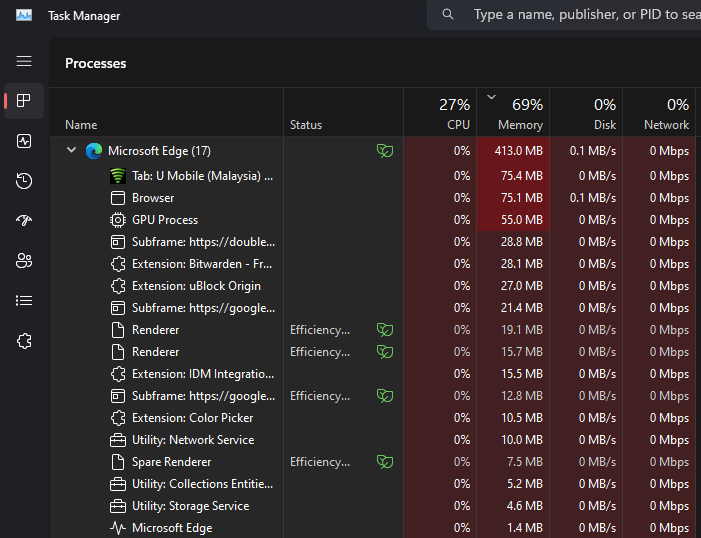
Task: Click the sort arrow above Memory column
Action: pos(492,97)
